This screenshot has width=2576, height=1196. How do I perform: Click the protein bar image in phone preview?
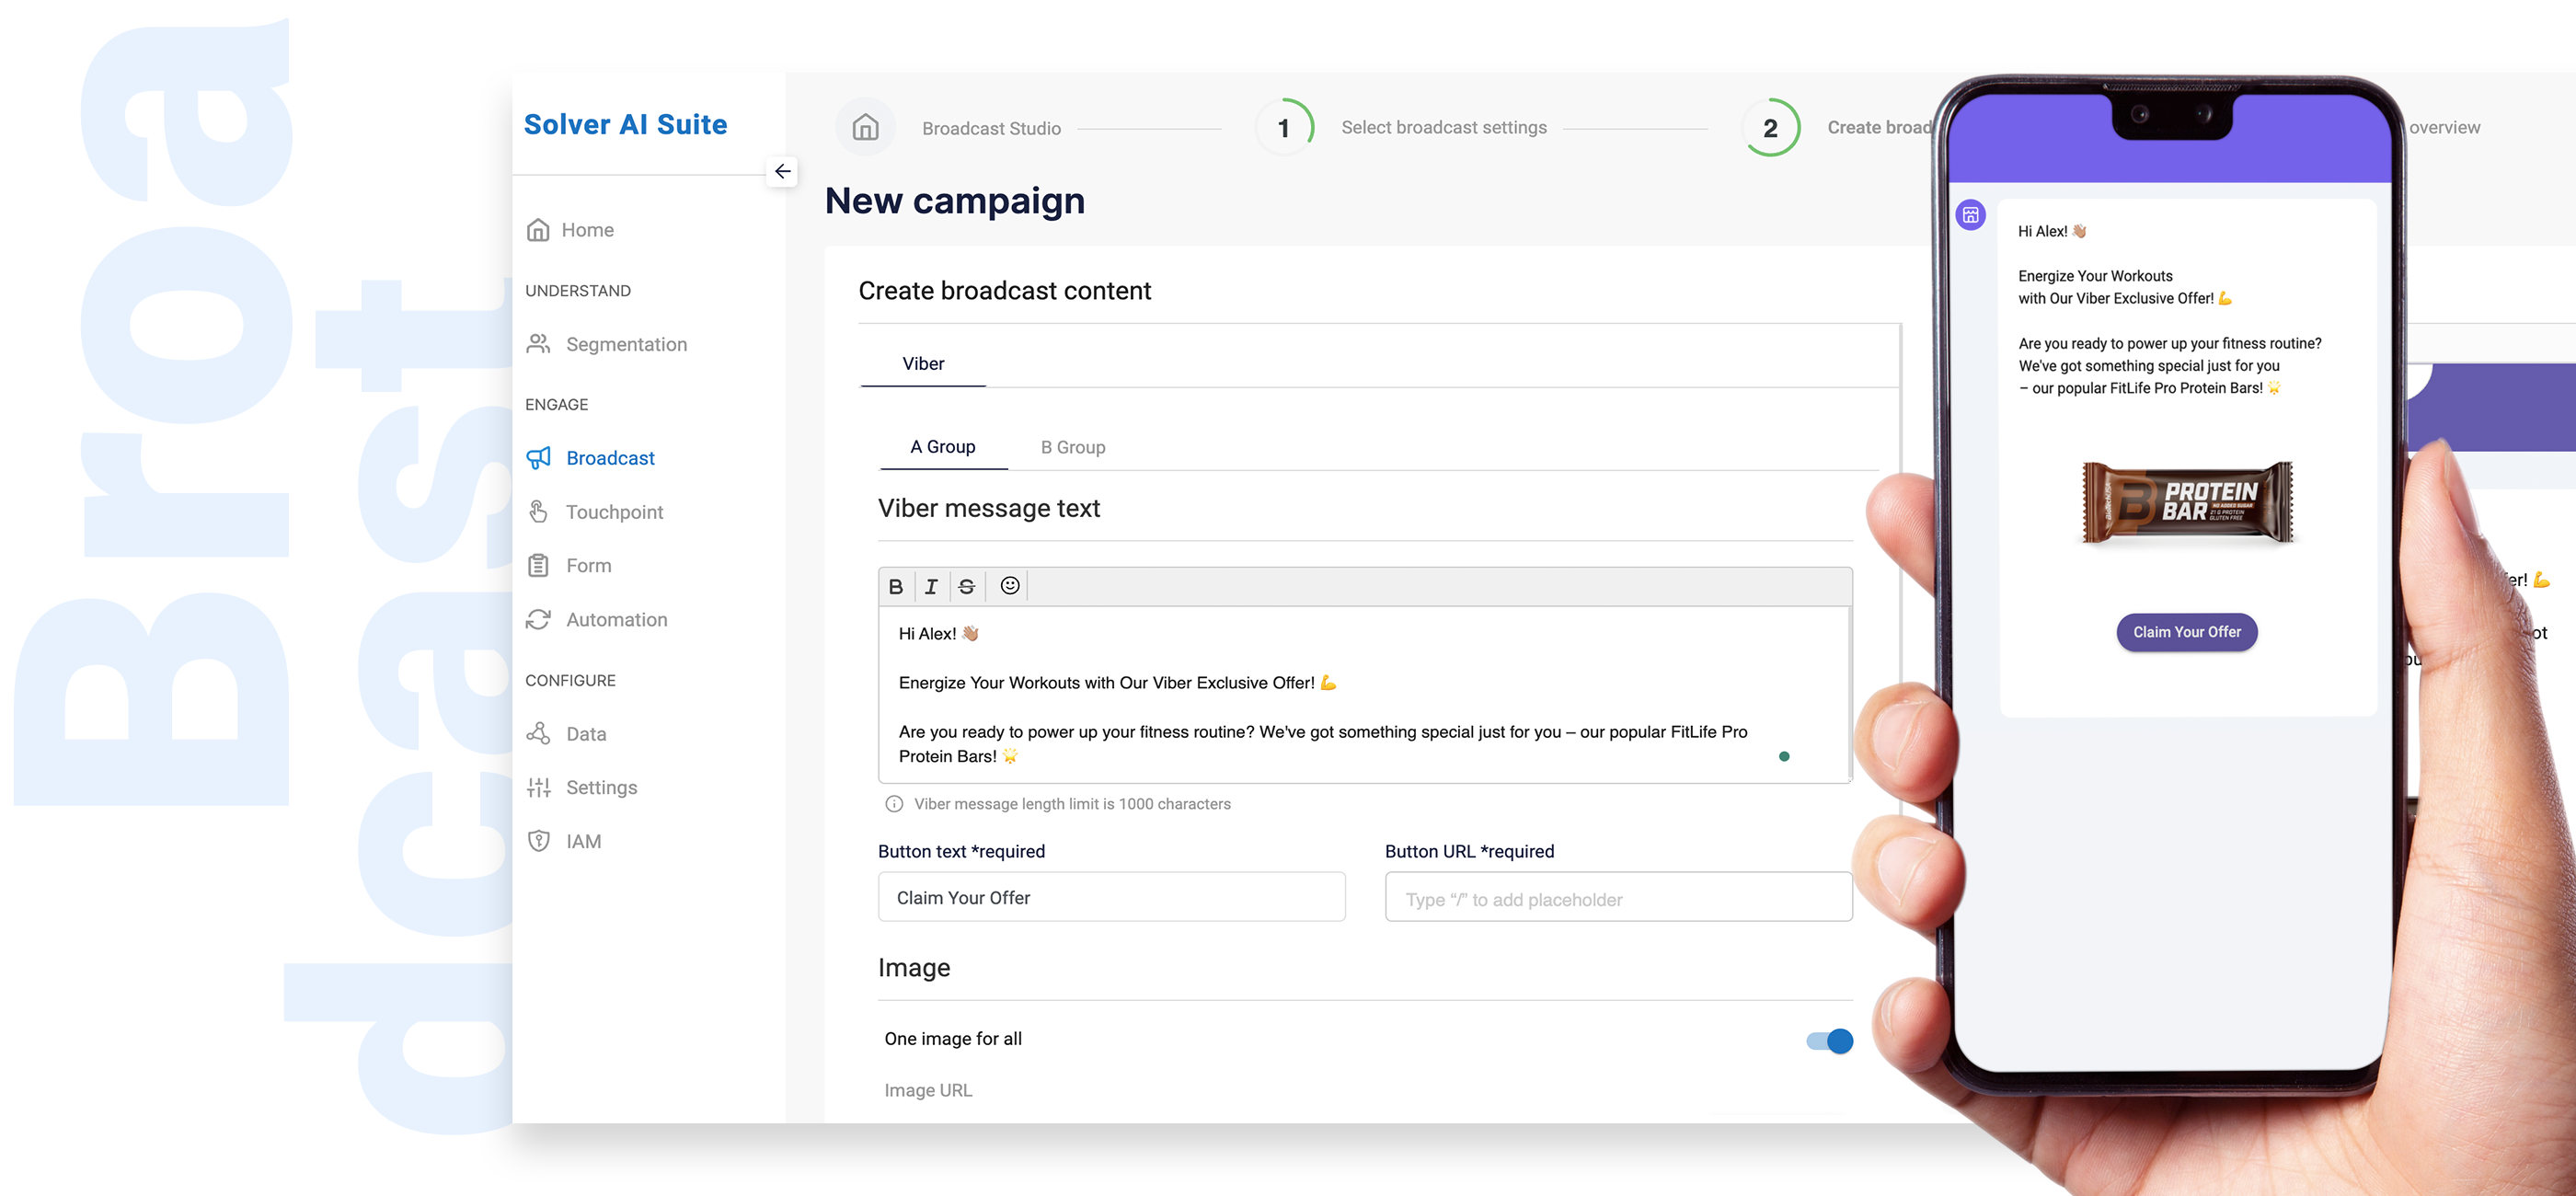tap(2187, 502)
